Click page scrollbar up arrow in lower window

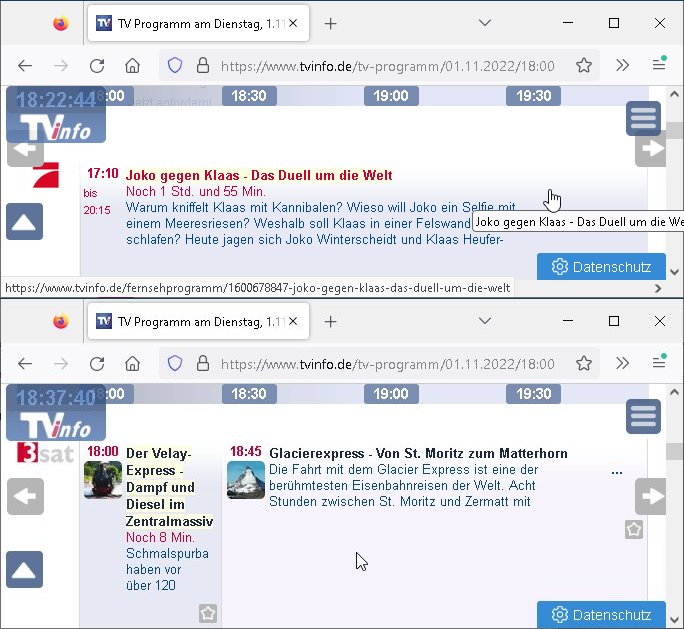tap(674, 392)
